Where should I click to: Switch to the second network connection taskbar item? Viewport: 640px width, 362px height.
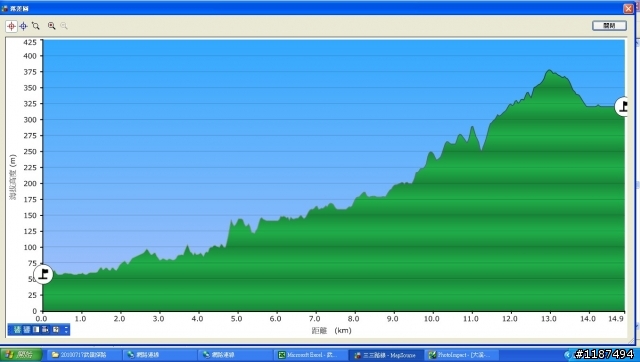click(234, 355)
